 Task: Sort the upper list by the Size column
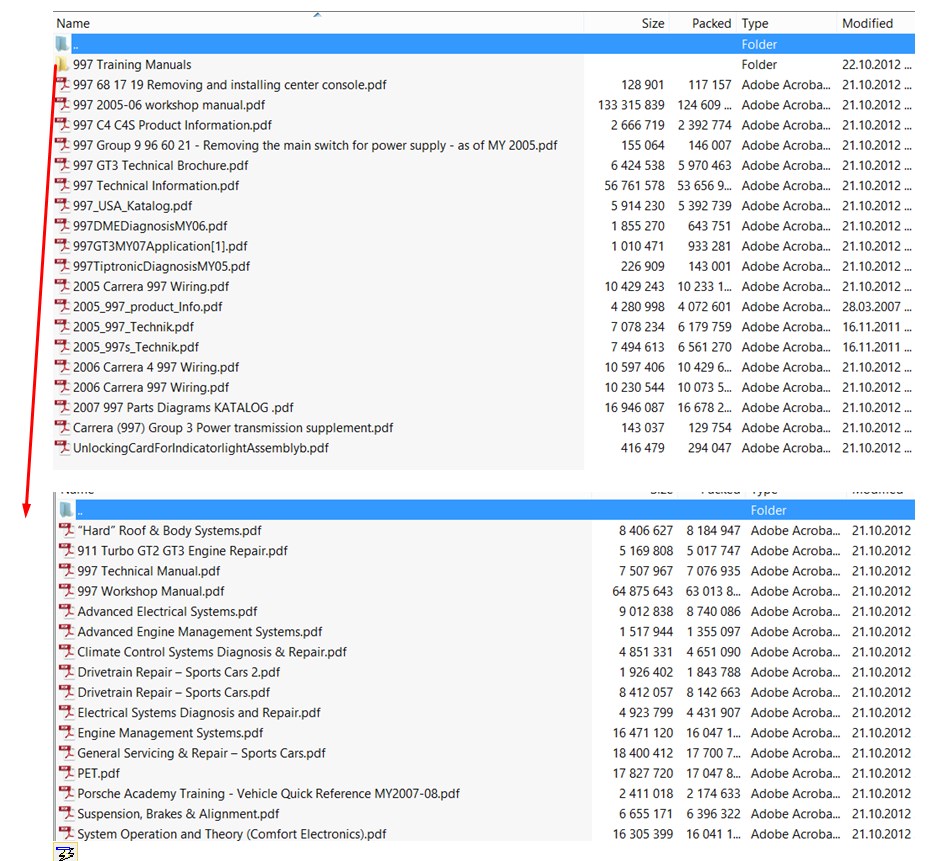[653, 23]
